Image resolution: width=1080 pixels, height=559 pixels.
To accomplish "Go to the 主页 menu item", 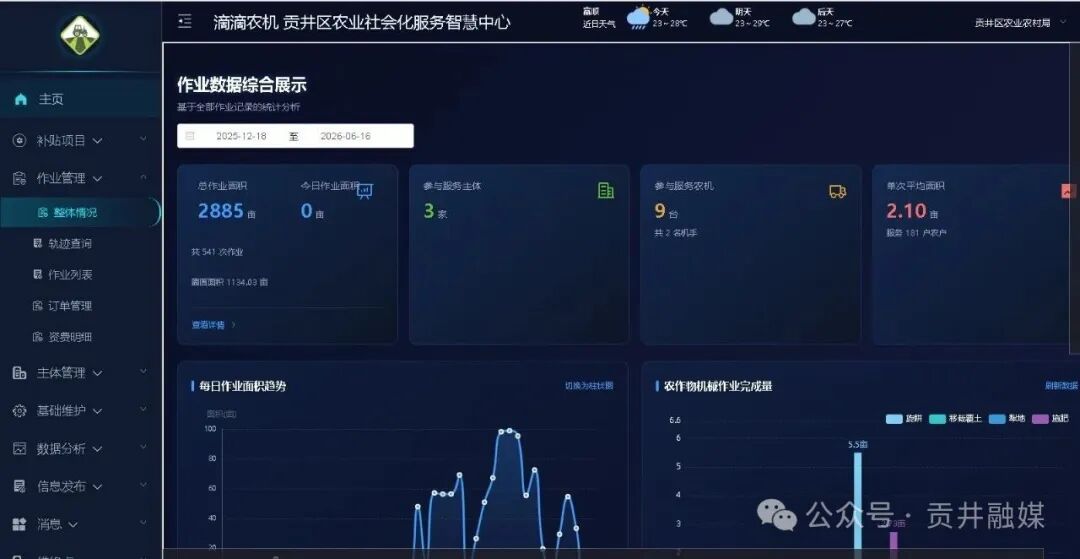I will (81, 99).
